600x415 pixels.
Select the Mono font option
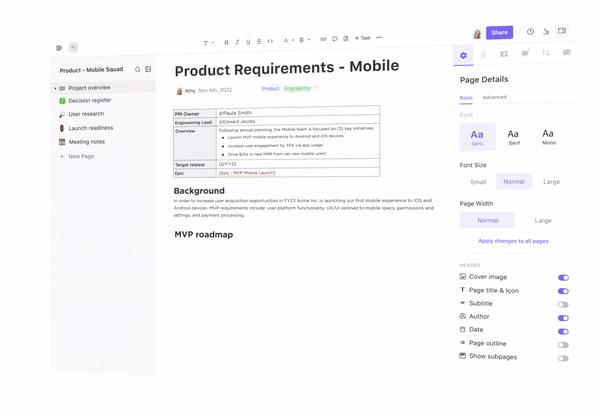pyautogui.click(x=548, y=136)
